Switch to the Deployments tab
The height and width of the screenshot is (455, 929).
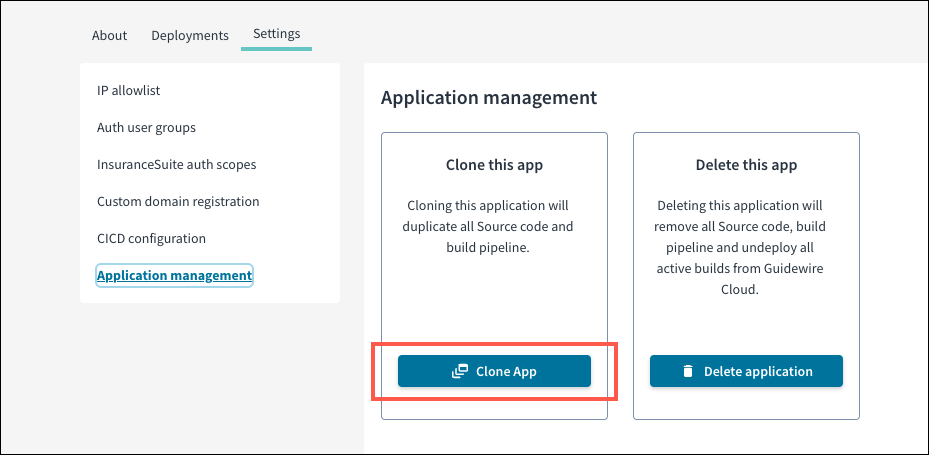coord(190,35)
